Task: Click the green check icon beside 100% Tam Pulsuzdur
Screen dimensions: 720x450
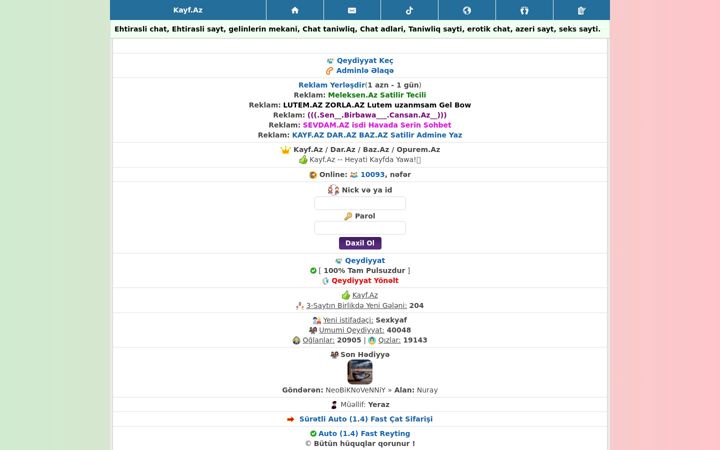Action: tap(313, 270)
